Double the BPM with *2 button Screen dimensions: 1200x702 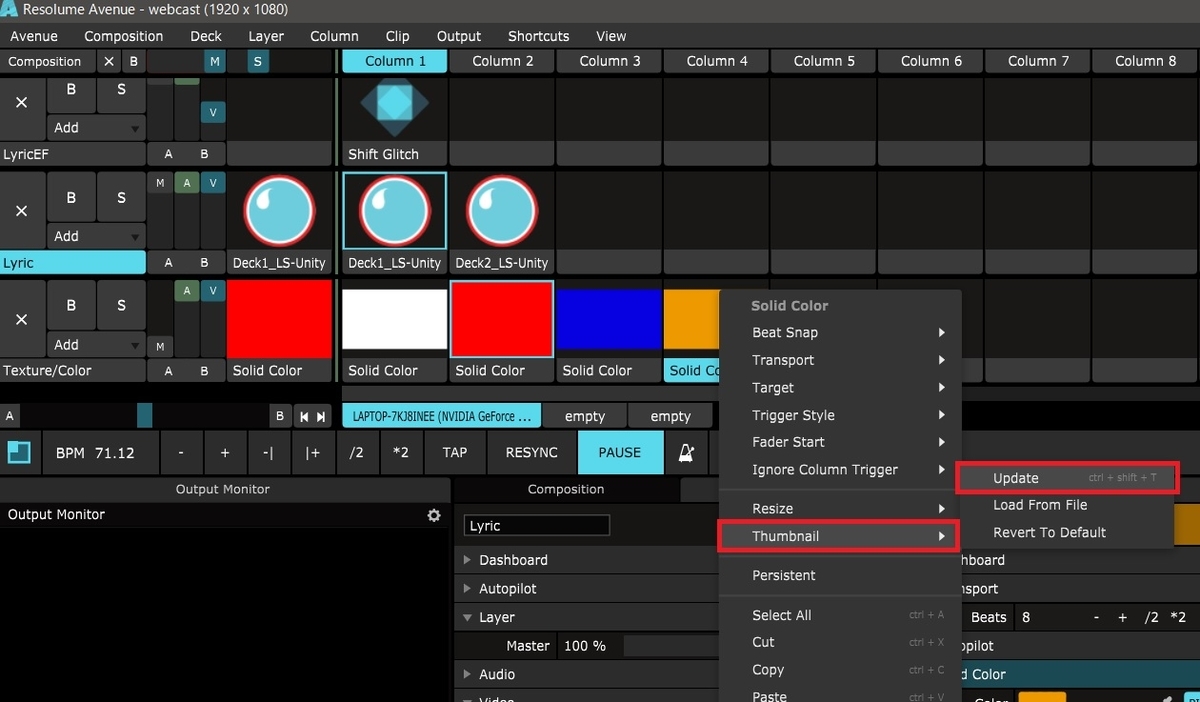[400, 453]
